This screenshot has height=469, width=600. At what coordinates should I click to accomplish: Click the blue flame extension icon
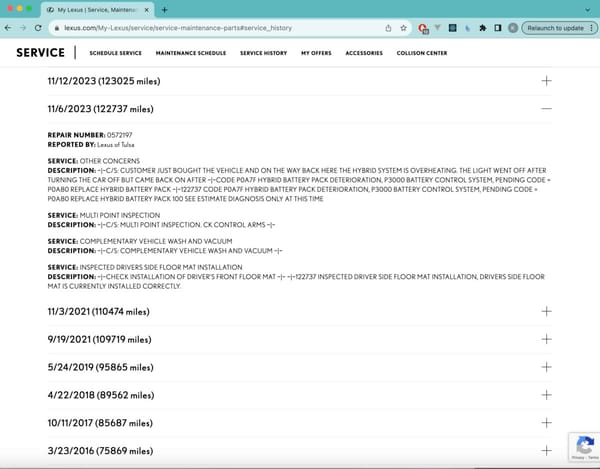467,28
